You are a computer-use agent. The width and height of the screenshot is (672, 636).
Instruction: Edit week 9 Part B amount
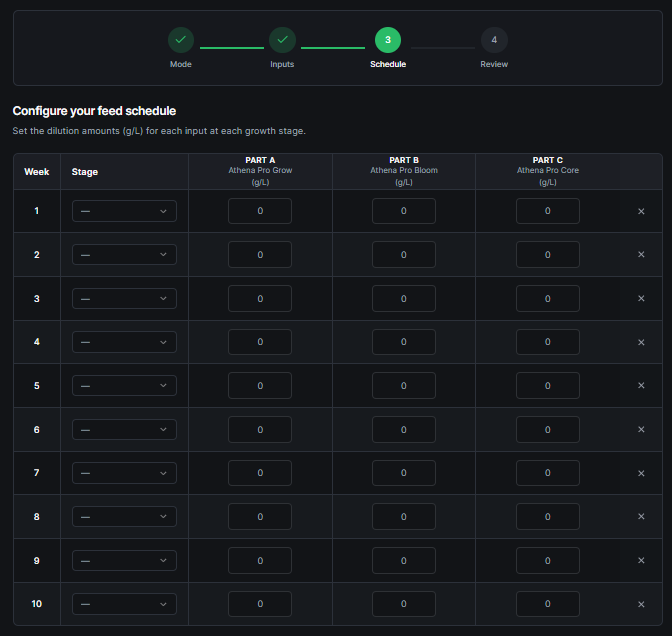(404, 561)
